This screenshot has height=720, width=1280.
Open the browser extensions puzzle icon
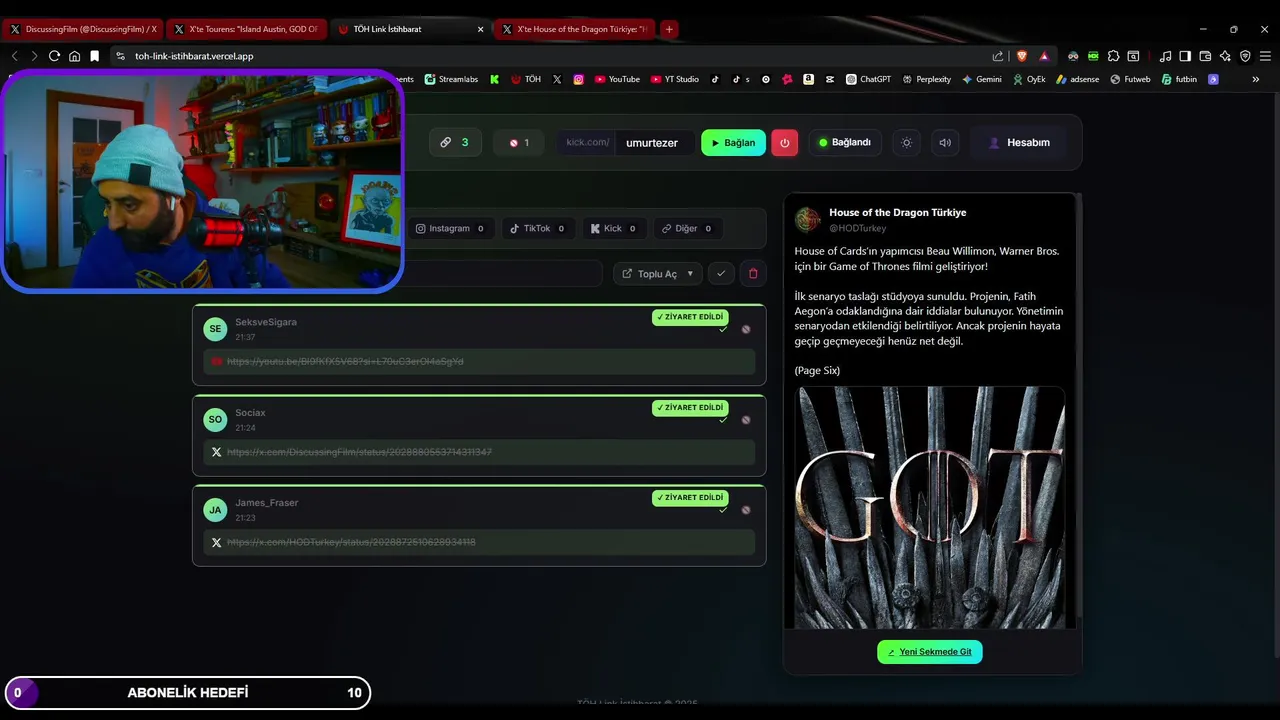click(x=1113, y=56)
